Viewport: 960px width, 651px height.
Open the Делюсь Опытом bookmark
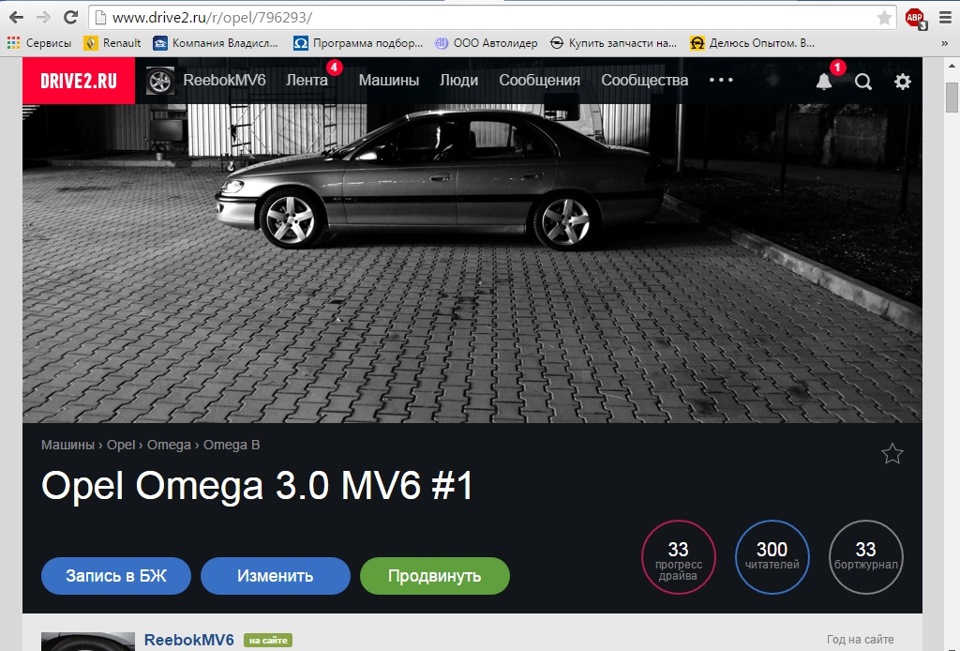pyautogui.click(x=752, y=43)
